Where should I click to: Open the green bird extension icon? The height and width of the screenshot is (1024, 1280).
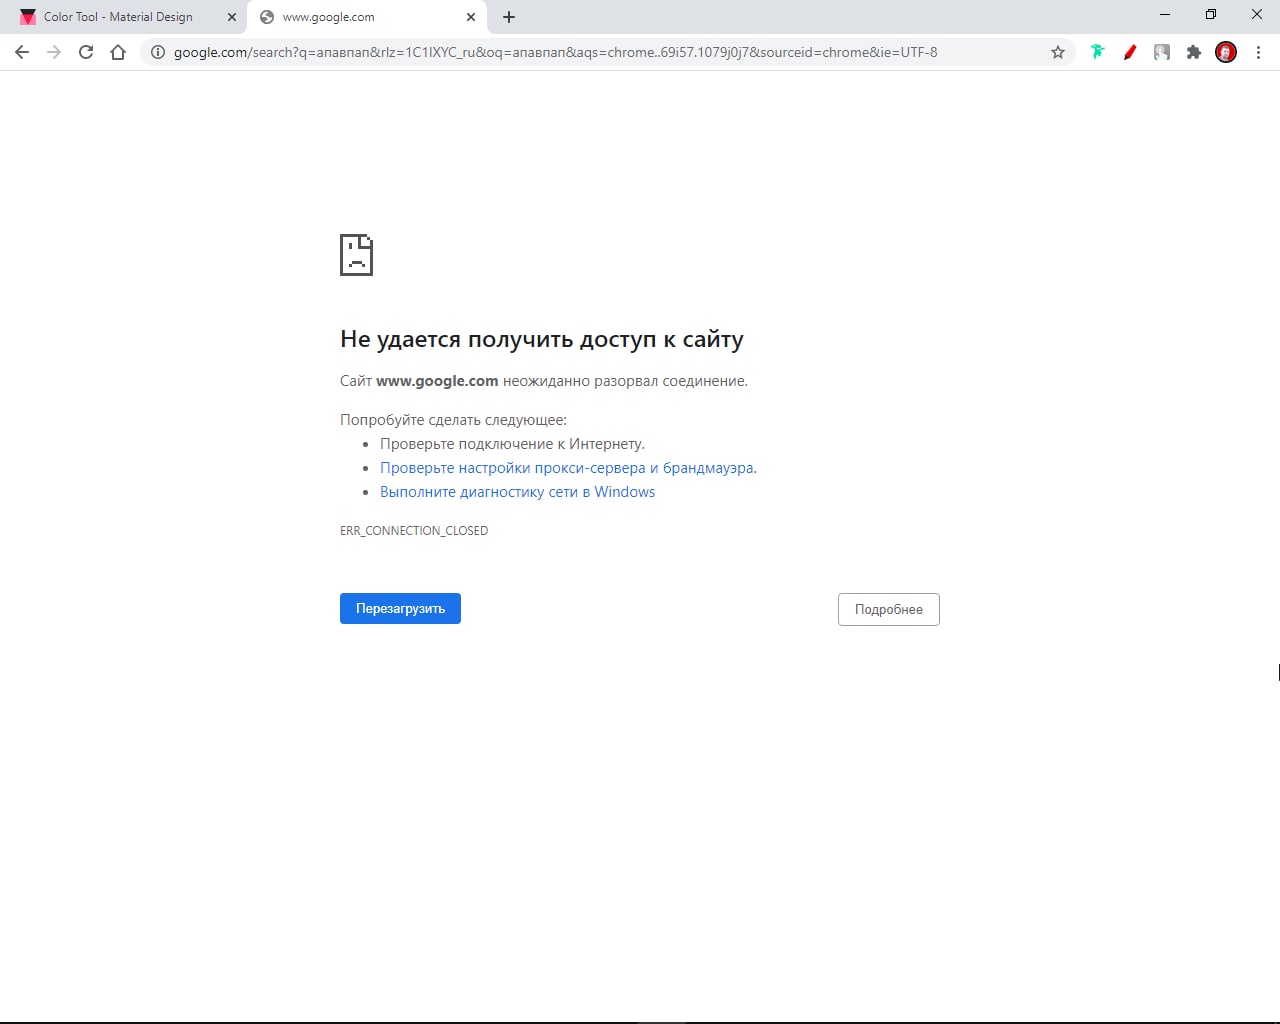[x=1097, y=52]
